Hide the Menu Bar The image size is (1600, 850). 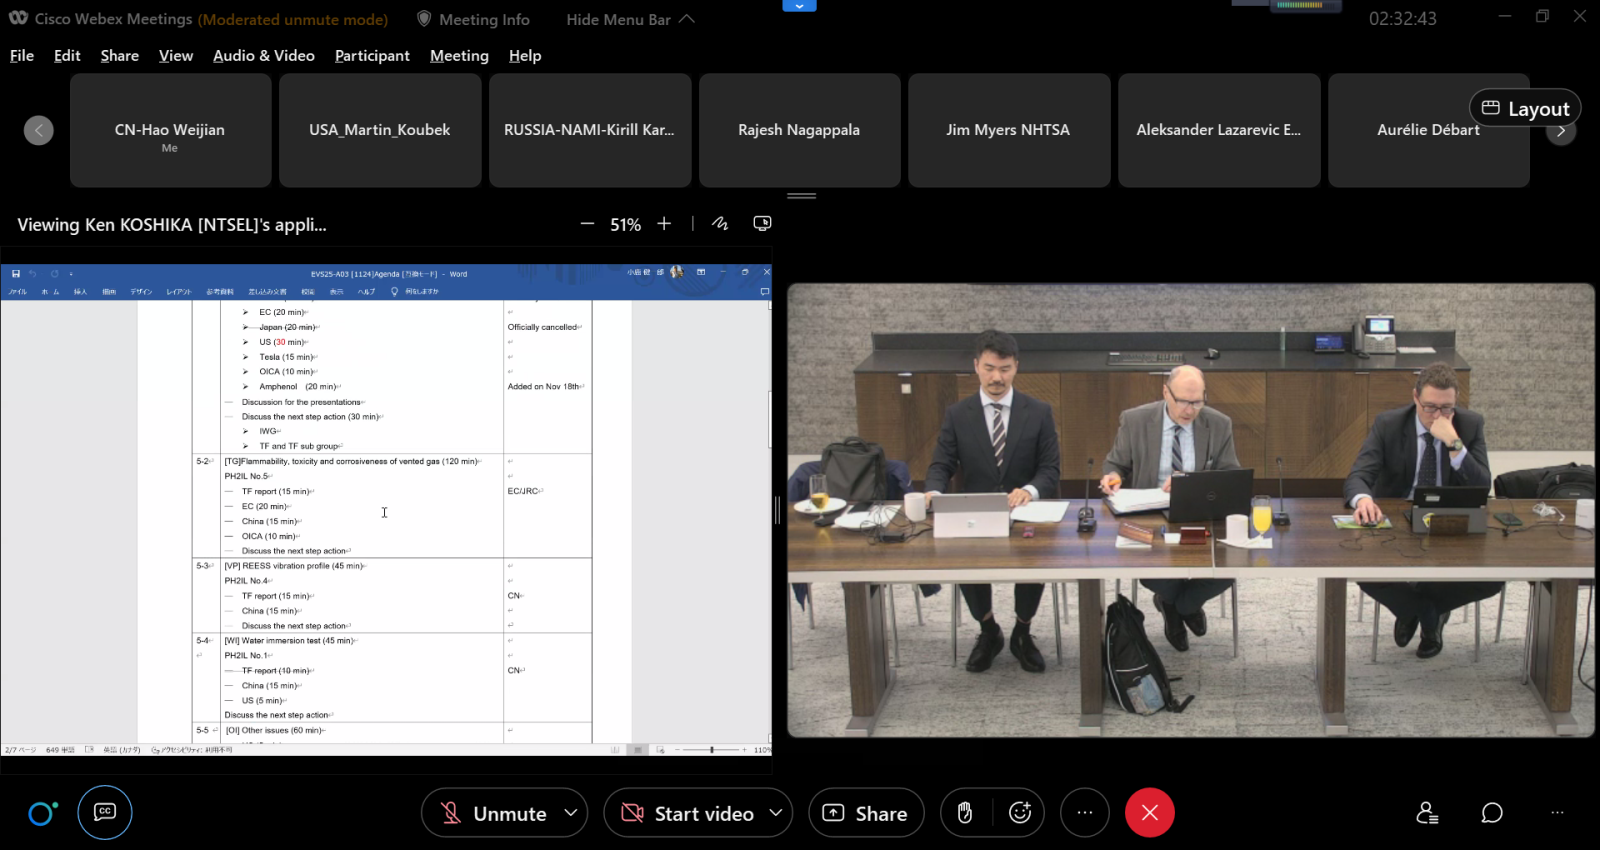(629, 19)
